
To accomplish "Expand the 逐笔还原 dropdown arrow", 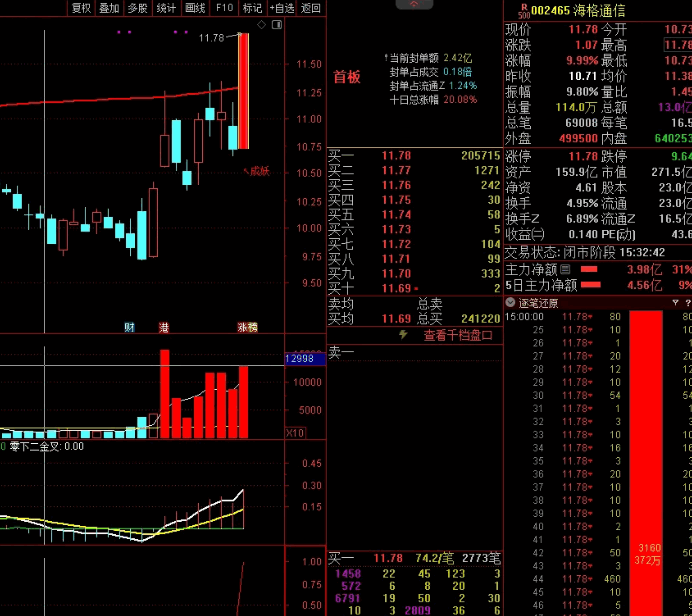I will coord(510,303).
